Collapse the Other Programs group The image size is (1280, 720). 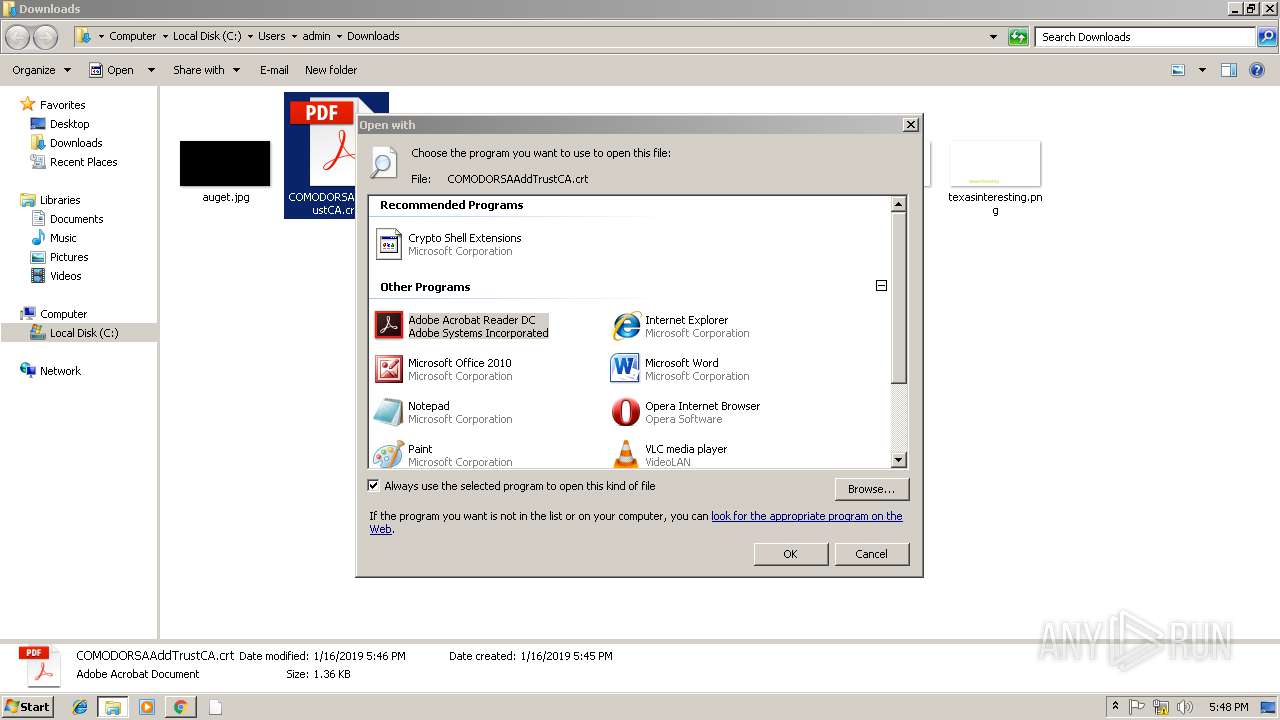(x=881, y=286)
